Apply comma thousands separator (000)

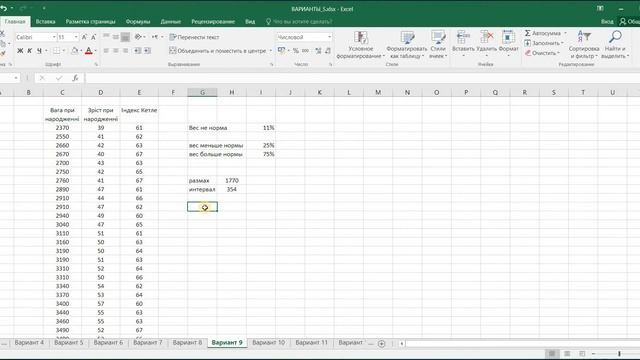[x=305, y=51]
